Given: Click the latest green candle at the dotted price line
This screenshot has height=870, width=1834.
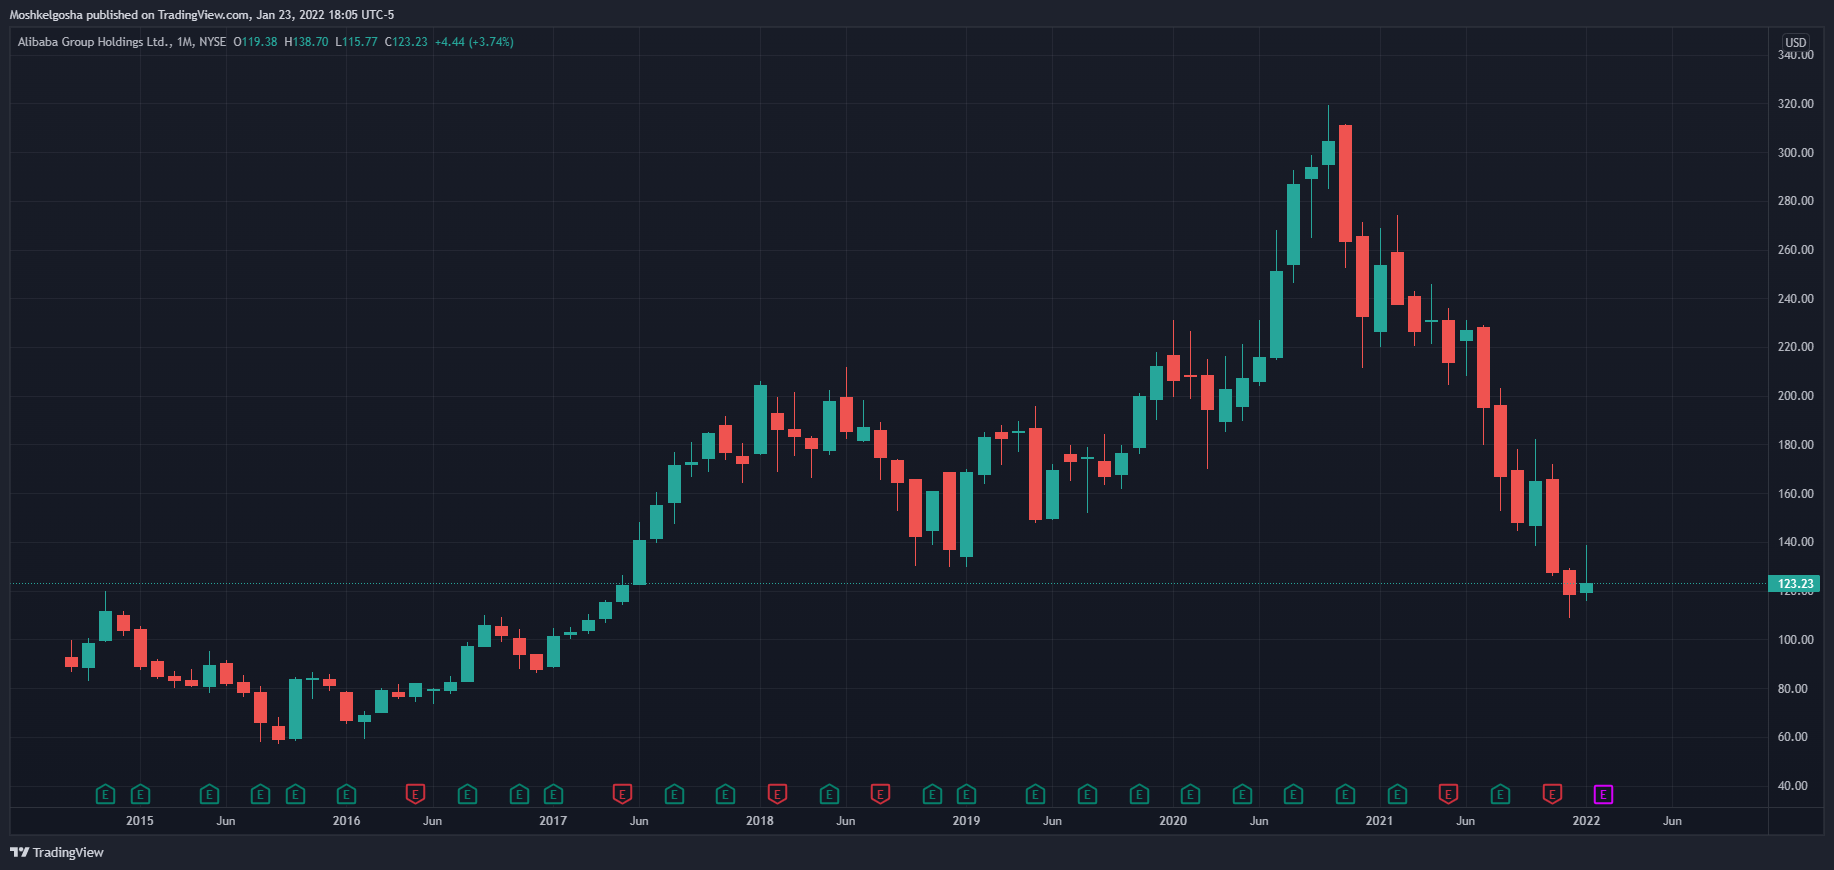Looking at the screenshot, I should [x=1586, y=588].
